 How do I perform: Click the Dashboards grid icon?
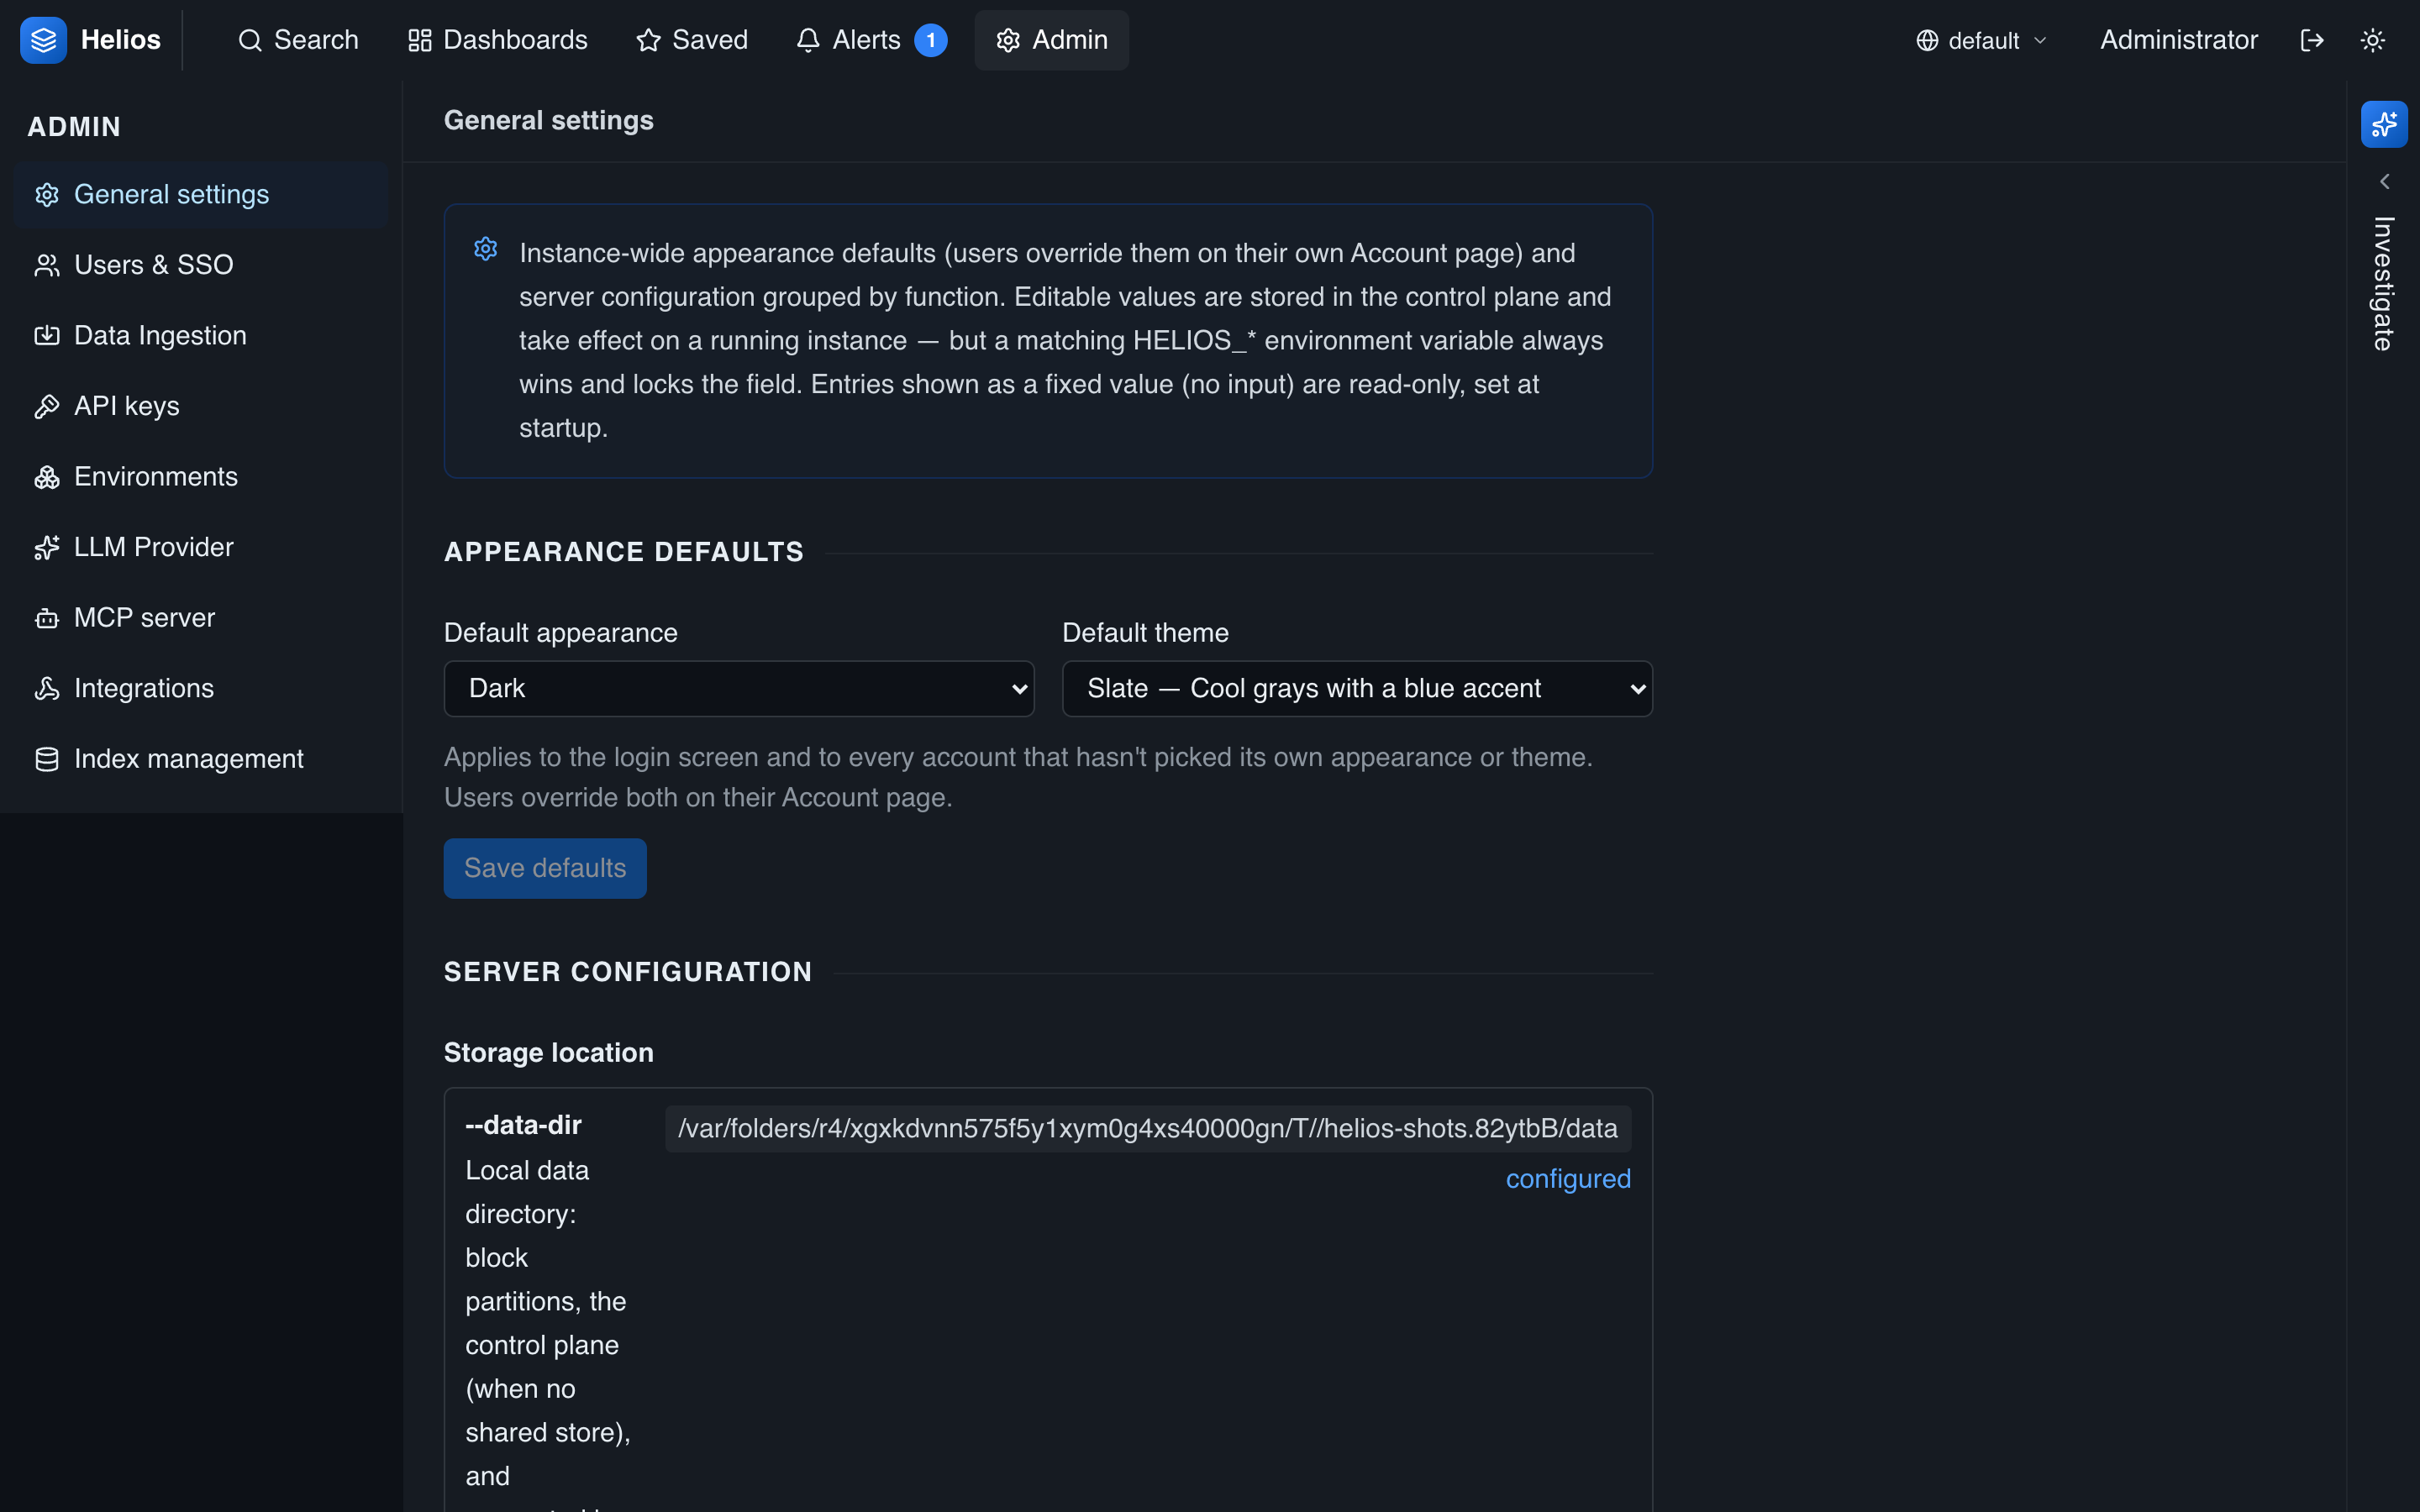coord(419,40)
